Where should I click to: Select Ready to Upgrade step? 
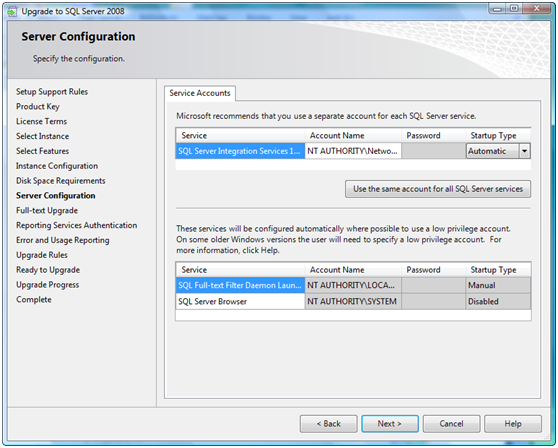48,270
